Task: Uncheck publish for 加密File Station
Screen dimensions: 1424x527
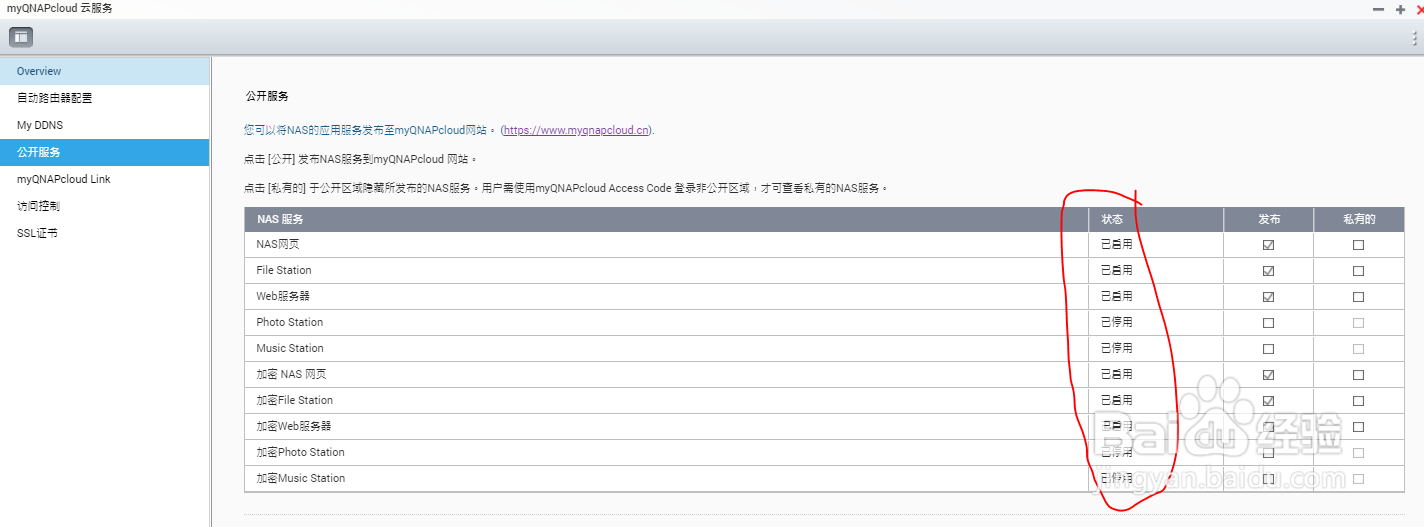Action: (1269, 401)
